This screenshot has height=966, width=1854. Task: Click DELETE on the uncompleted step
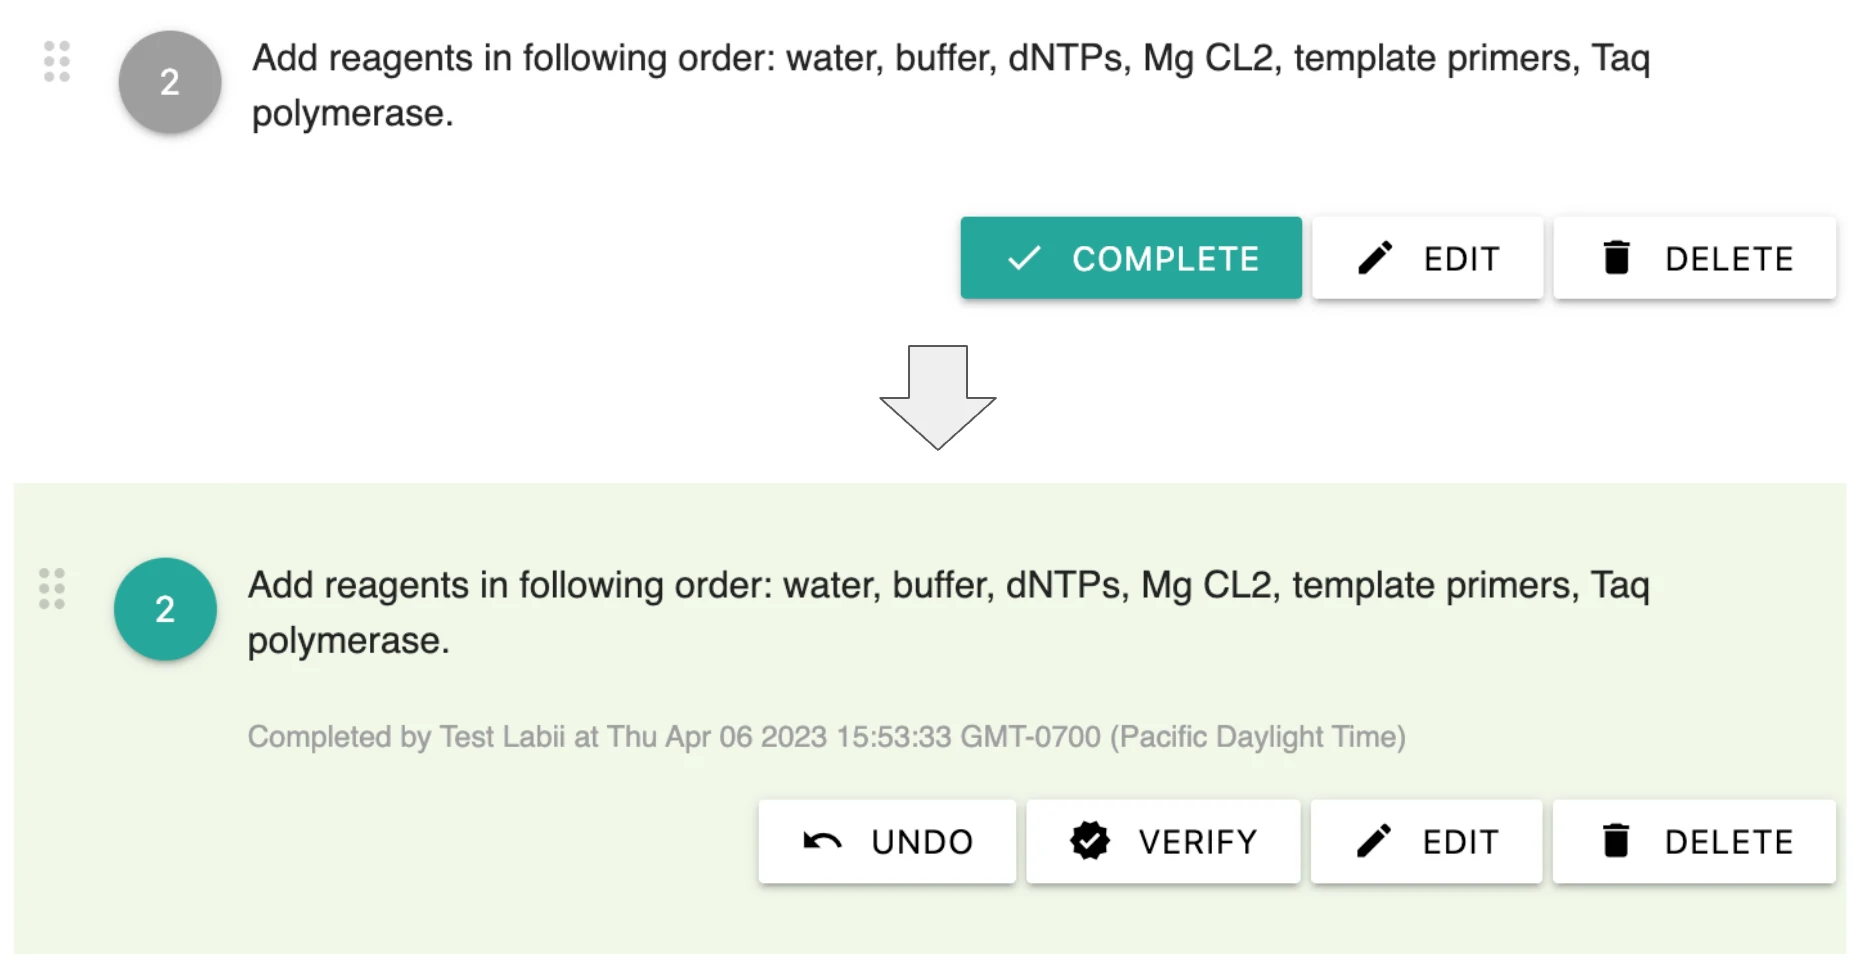pyautogui.click(x=1694, y=258)
